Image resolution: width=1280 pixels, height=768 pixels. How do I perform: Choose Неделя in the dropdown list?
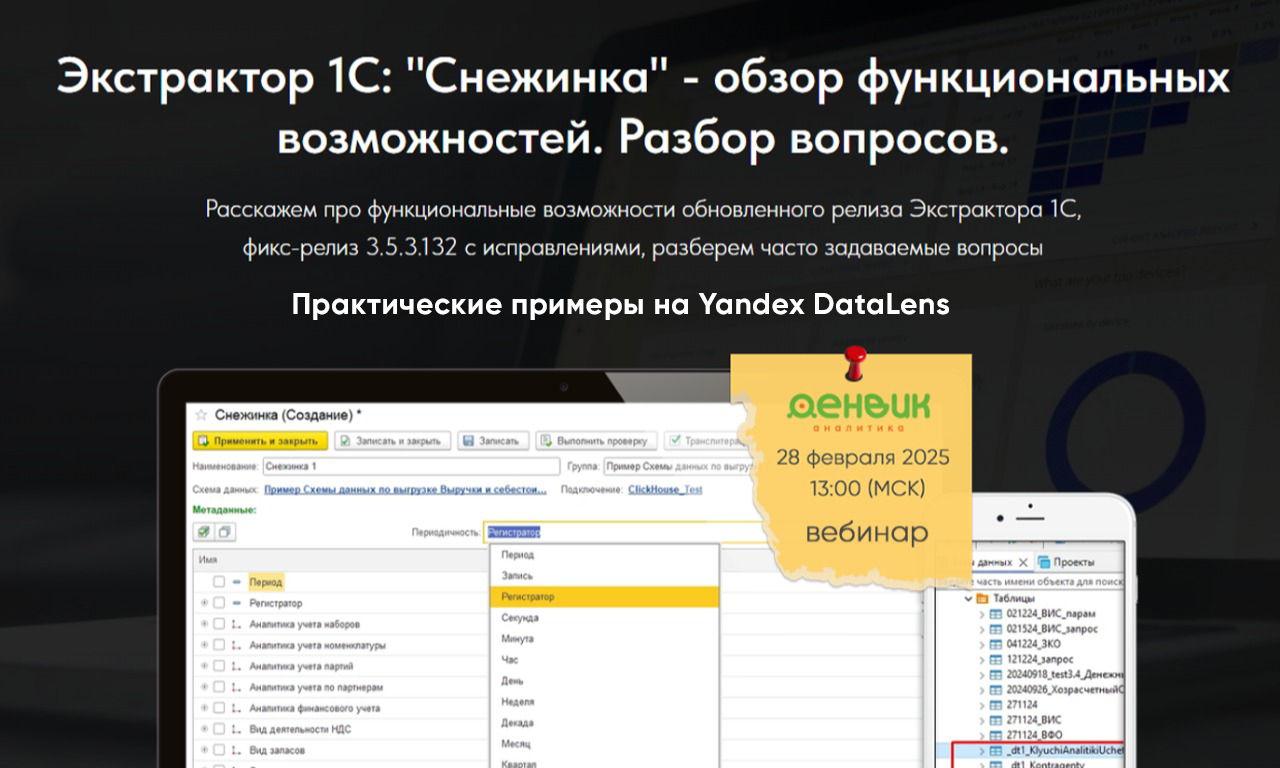(x=604, y=701)
